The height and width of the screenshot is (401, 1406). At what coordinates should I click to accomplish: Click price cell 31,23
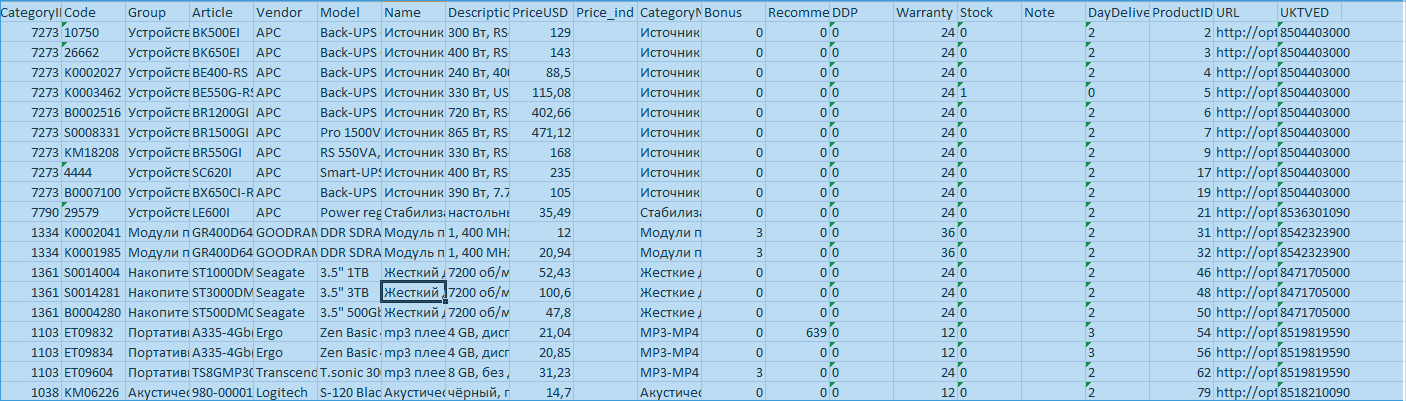(542, 373)
